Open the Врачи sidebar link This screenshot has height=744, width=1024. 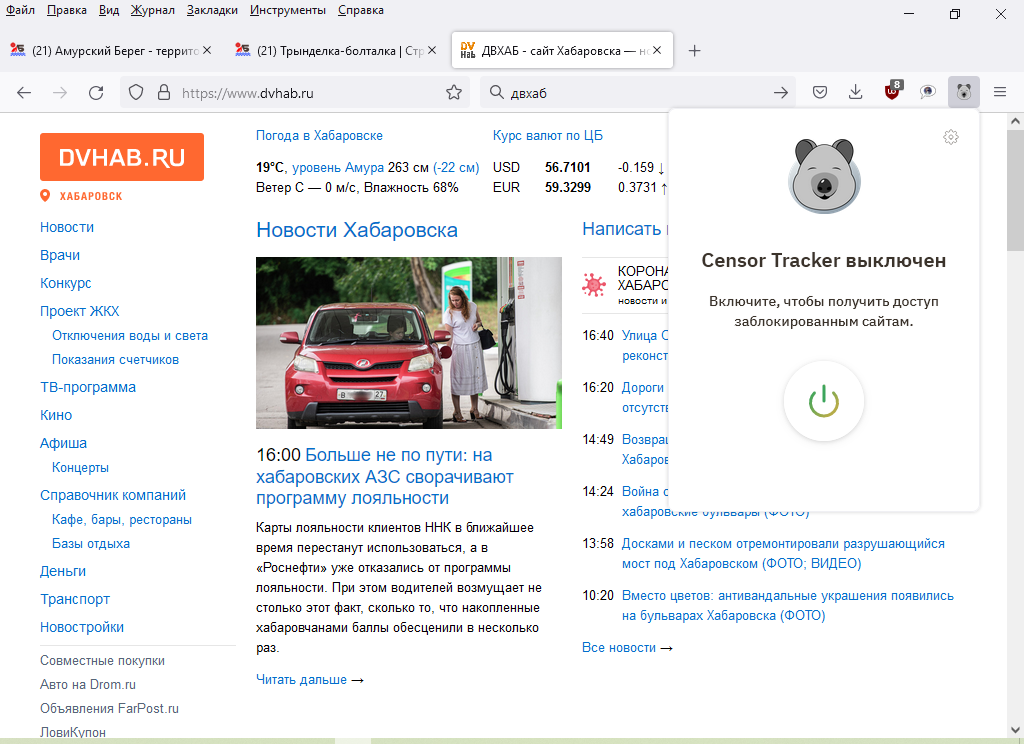pyautogui.click(x=60, y=255)
